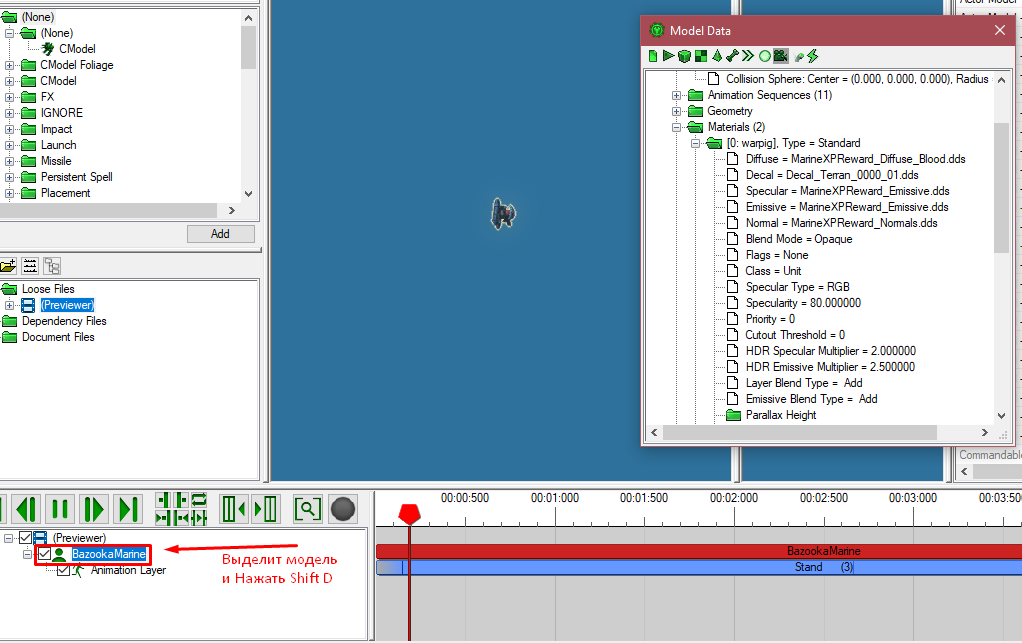Viewport: 1022px width, 643px height.
Task: Step back one frame in the previewer
Action: point(27,509)
